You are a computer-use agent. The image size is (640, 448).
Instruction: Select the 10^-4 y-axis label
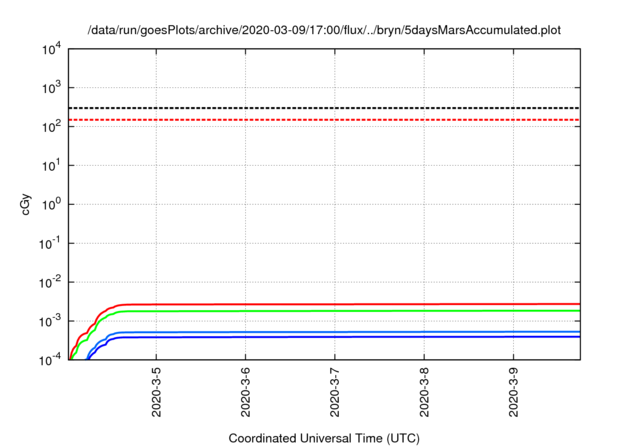pos(50,360)
